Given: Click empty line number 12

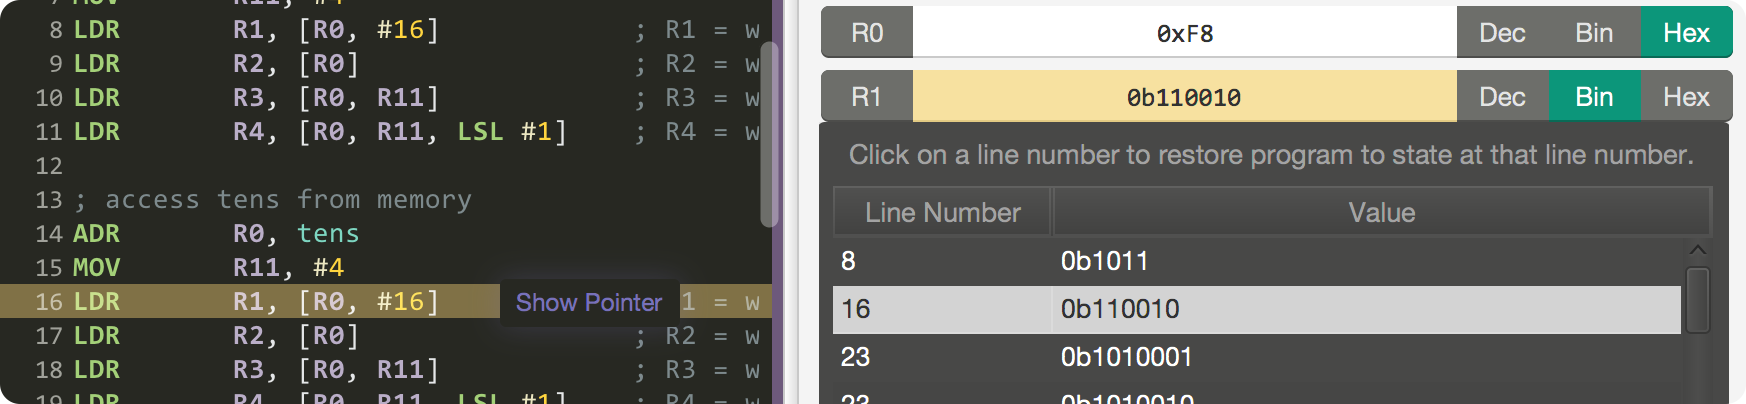Looking at the screenshot, I should (49, 166).
